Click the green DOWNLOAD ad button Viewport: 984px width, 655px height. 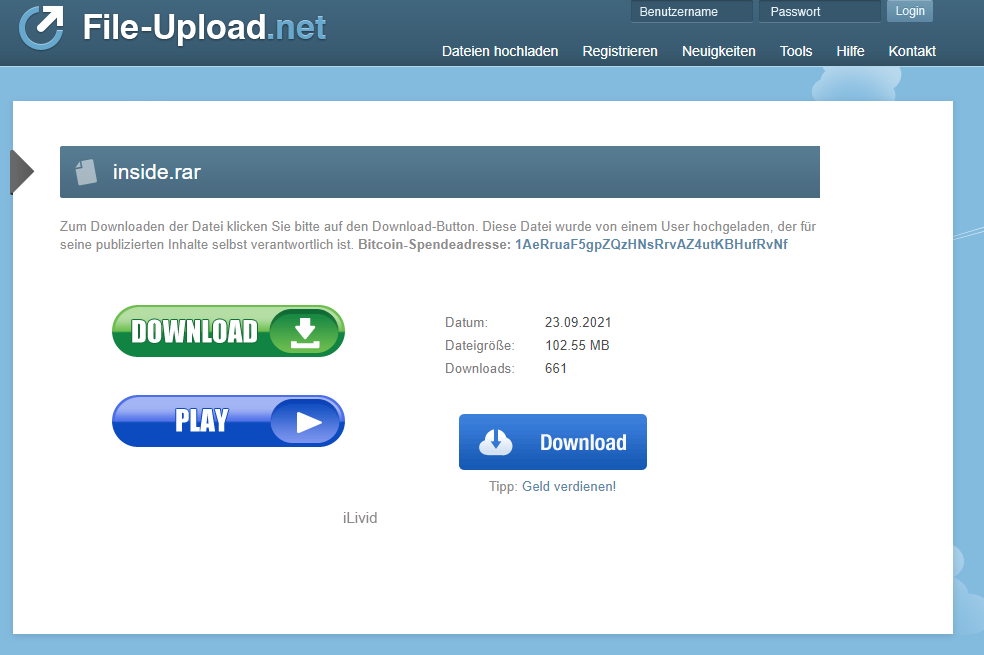coord(228,331)
